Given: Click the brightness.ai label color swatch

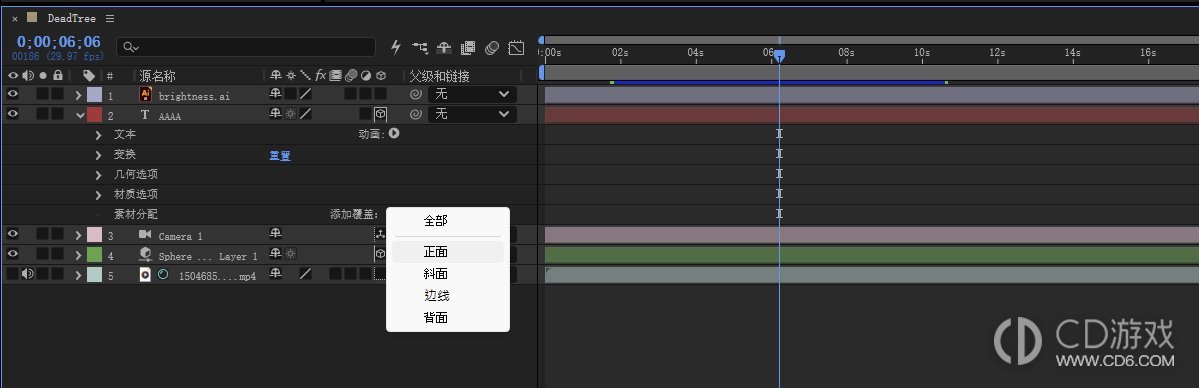Looking at the screenshot, I should click(94, 95).
